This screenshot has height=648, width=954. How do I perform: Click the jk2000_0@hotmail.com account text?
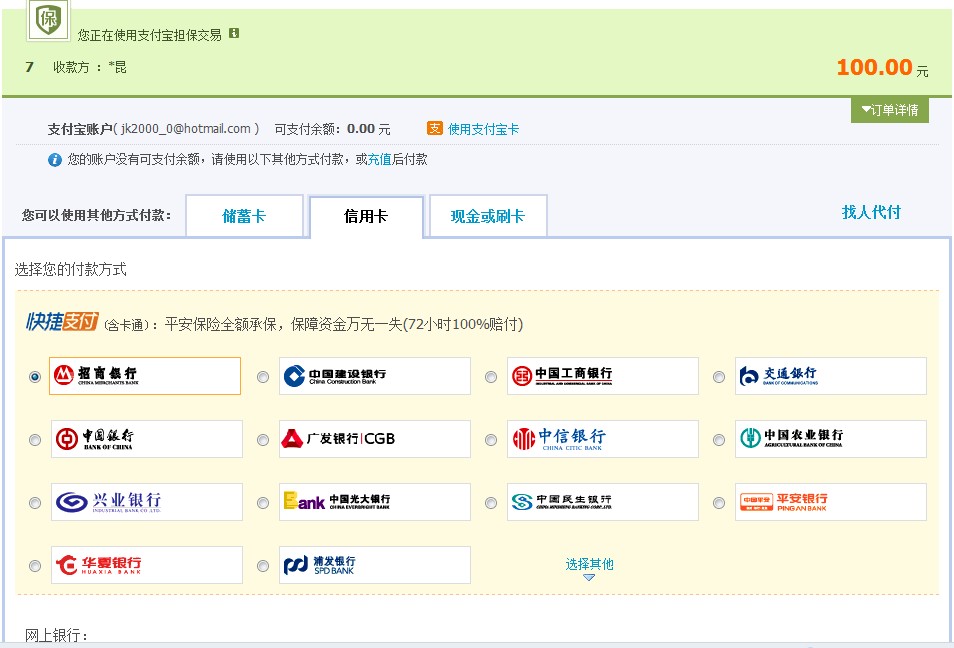click(x=186, y=129)
